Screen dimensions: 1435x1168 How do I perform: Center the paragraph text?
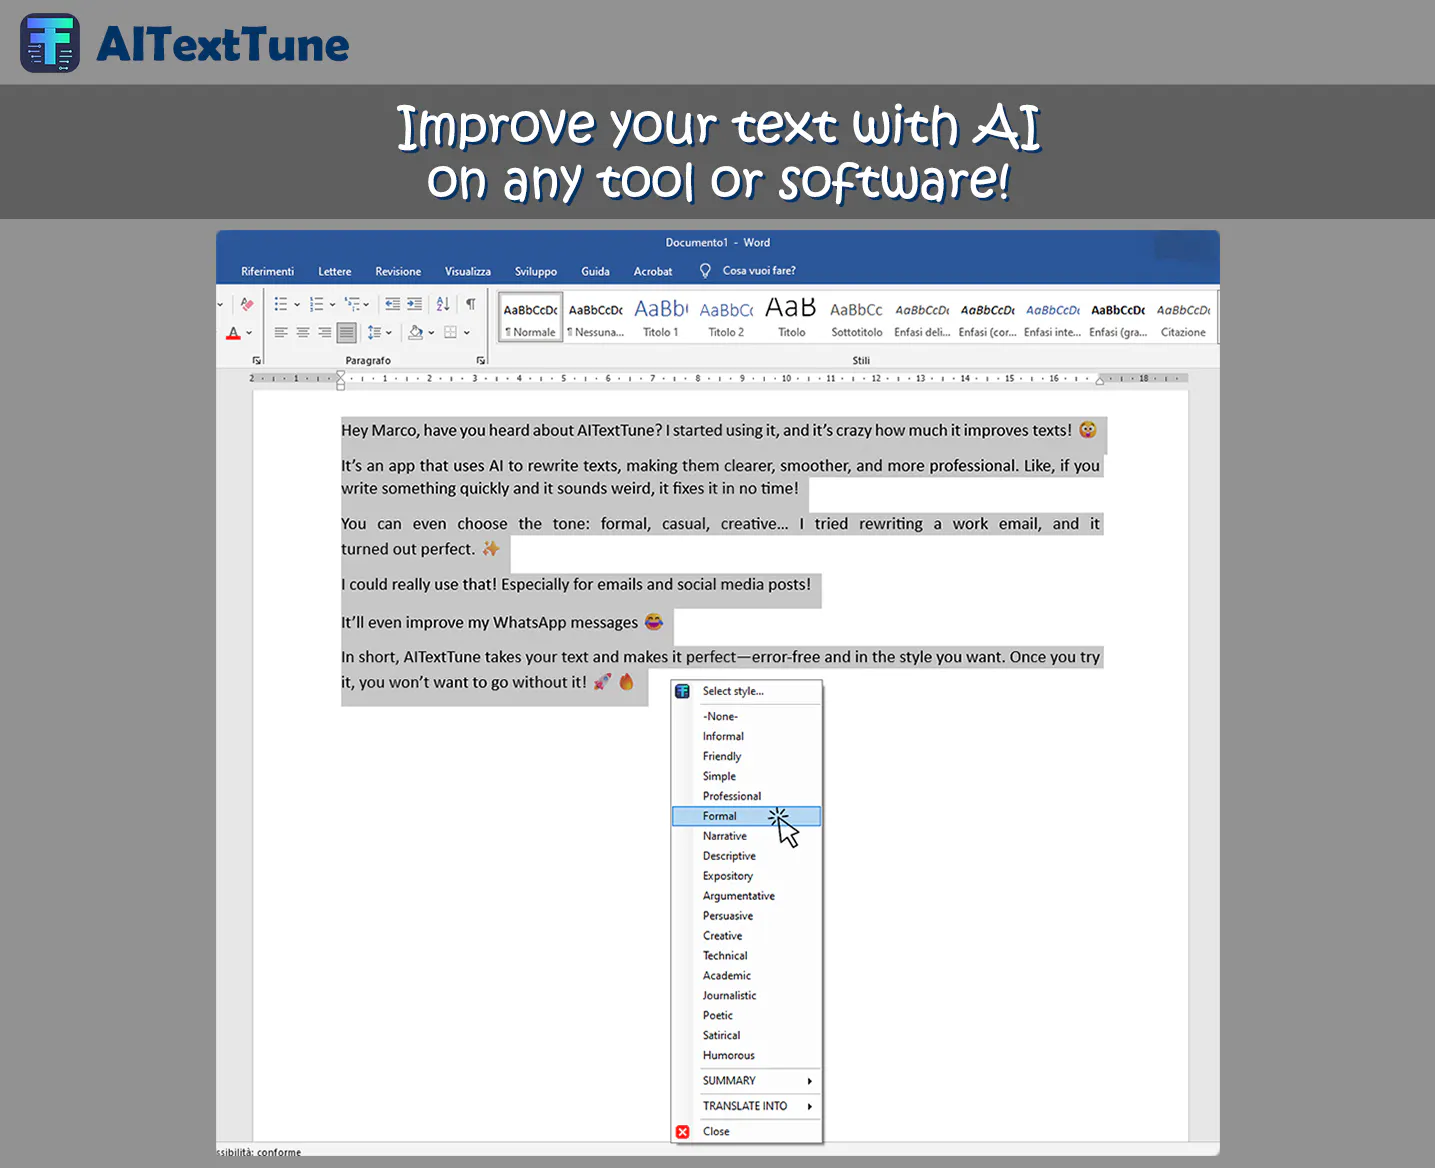[x=303, y=332]
